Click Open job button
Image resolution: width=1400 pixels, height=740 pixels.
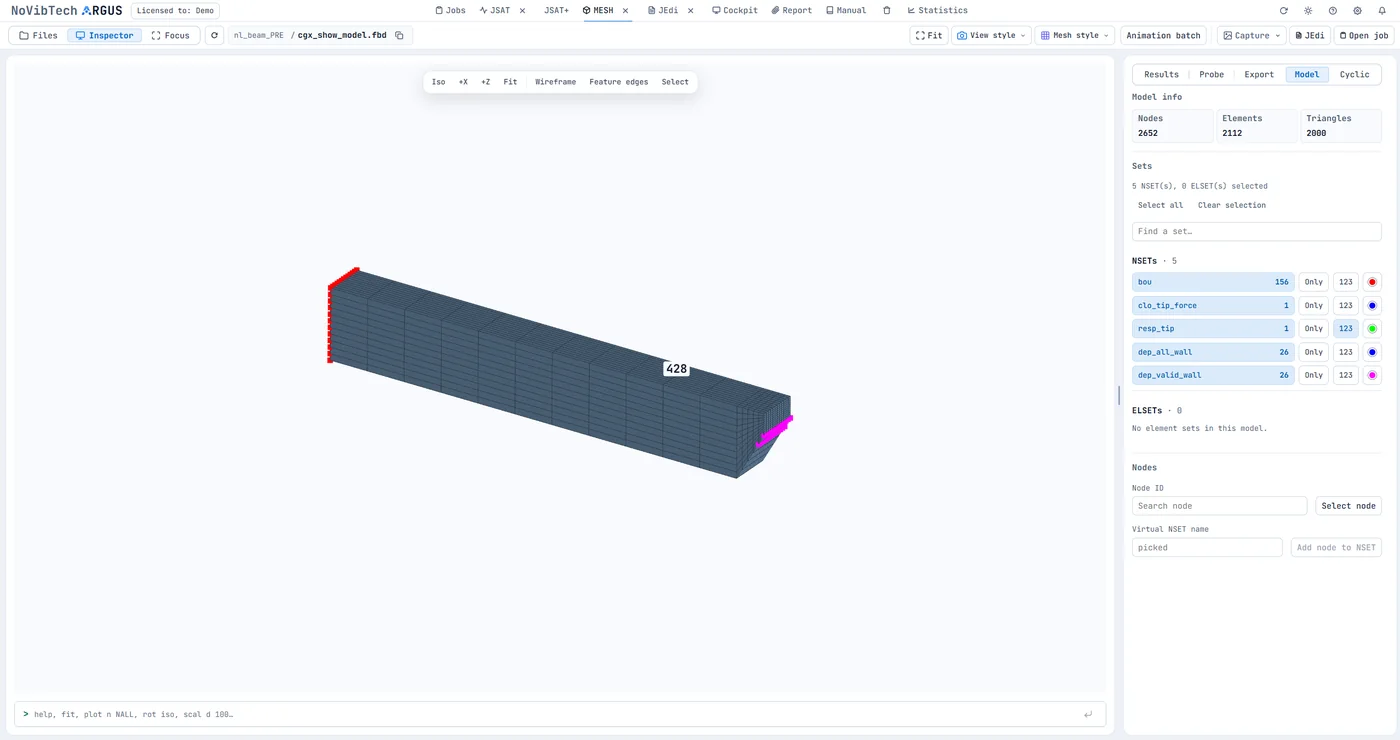pyautogui.click(x=1363, y=35)
